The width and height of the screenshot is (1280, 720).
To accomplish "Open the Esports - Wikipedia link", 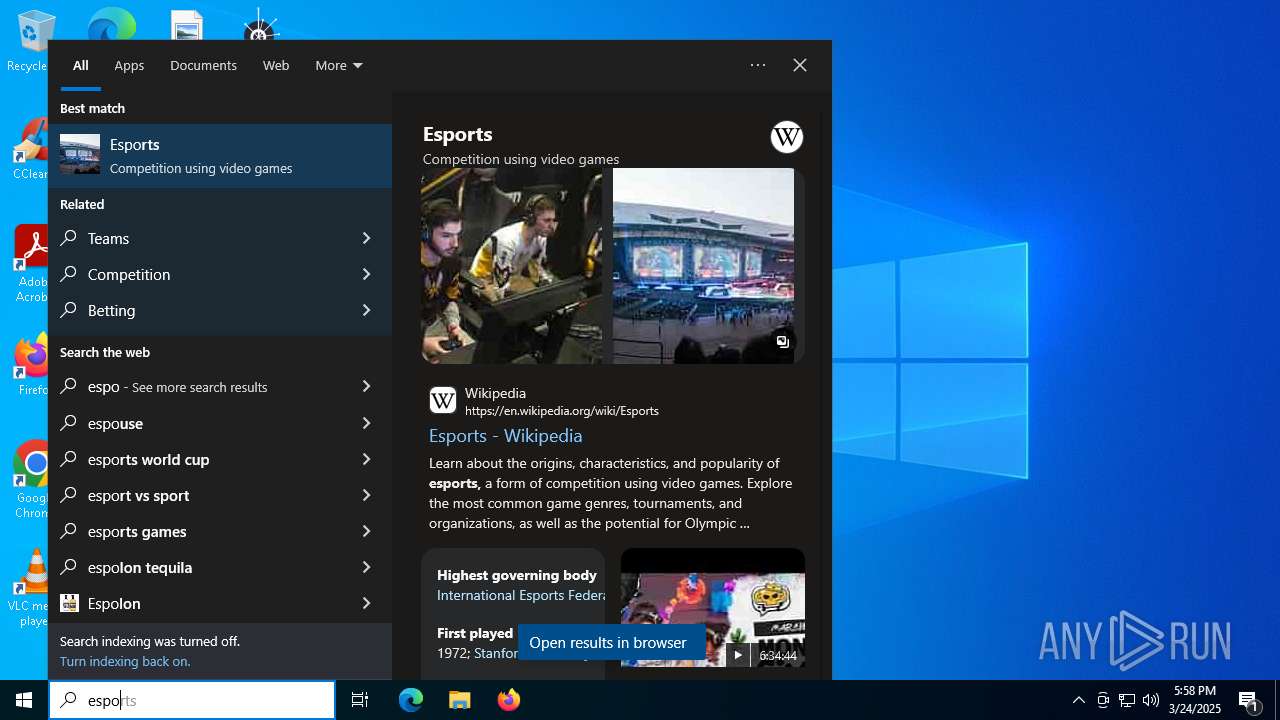I will pyautogui.click(x=505, y=436).
